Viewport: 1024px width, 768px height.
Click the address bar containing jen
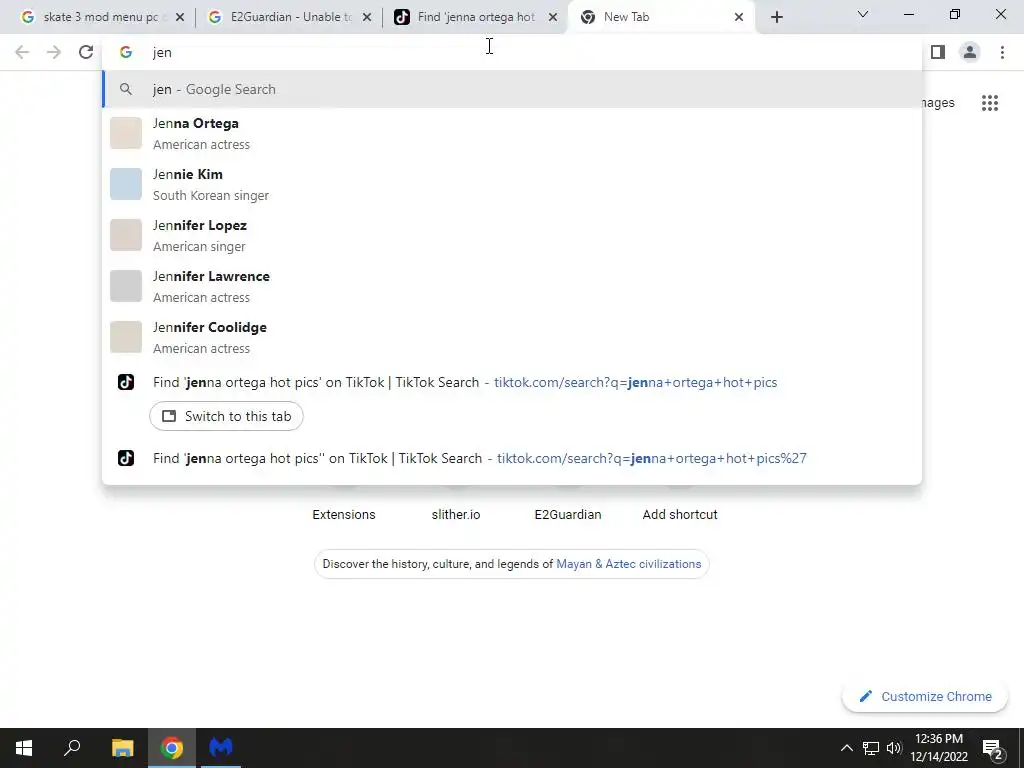511,52
